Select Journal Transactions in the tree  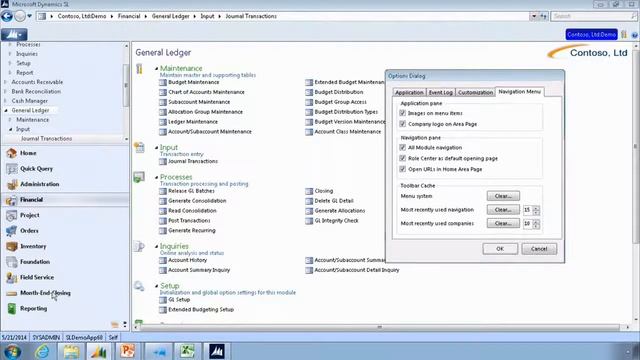[46, 139]
